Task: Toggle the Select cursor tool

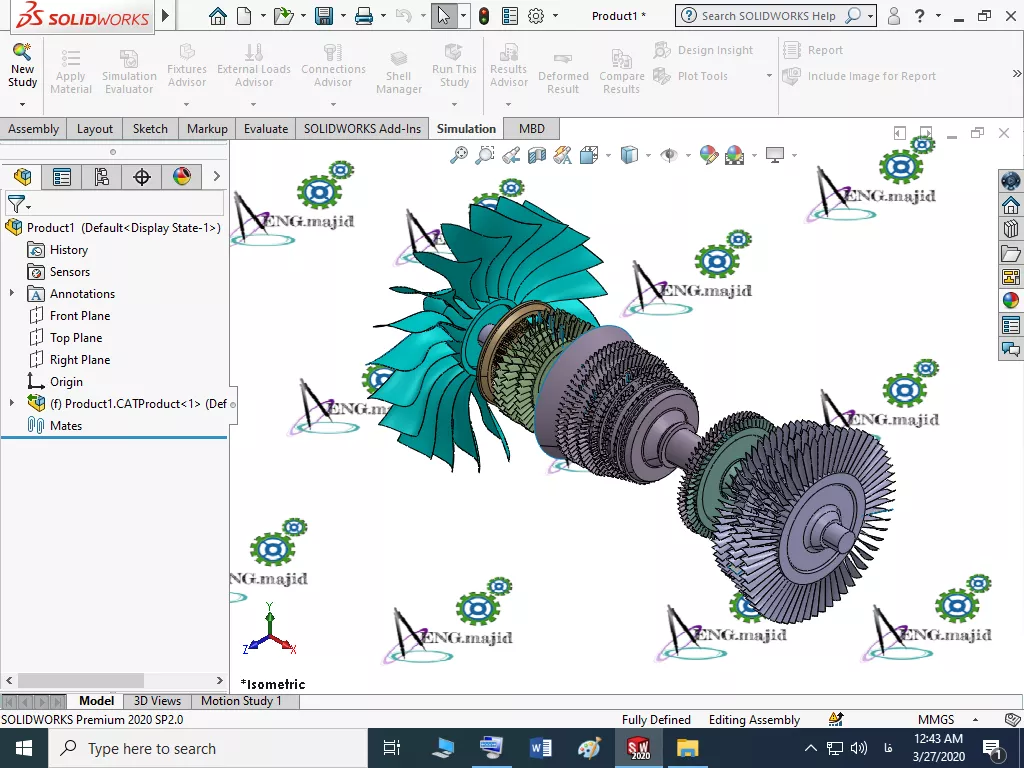Action: (x=444, y=16)
